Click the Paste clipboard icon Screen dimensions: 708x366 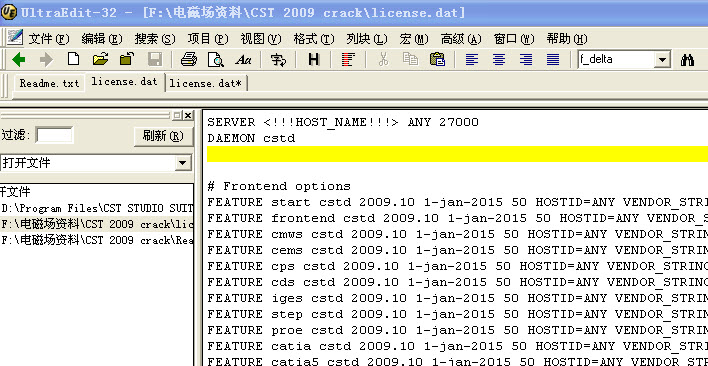pyautogui.click(x=438, y=60)
